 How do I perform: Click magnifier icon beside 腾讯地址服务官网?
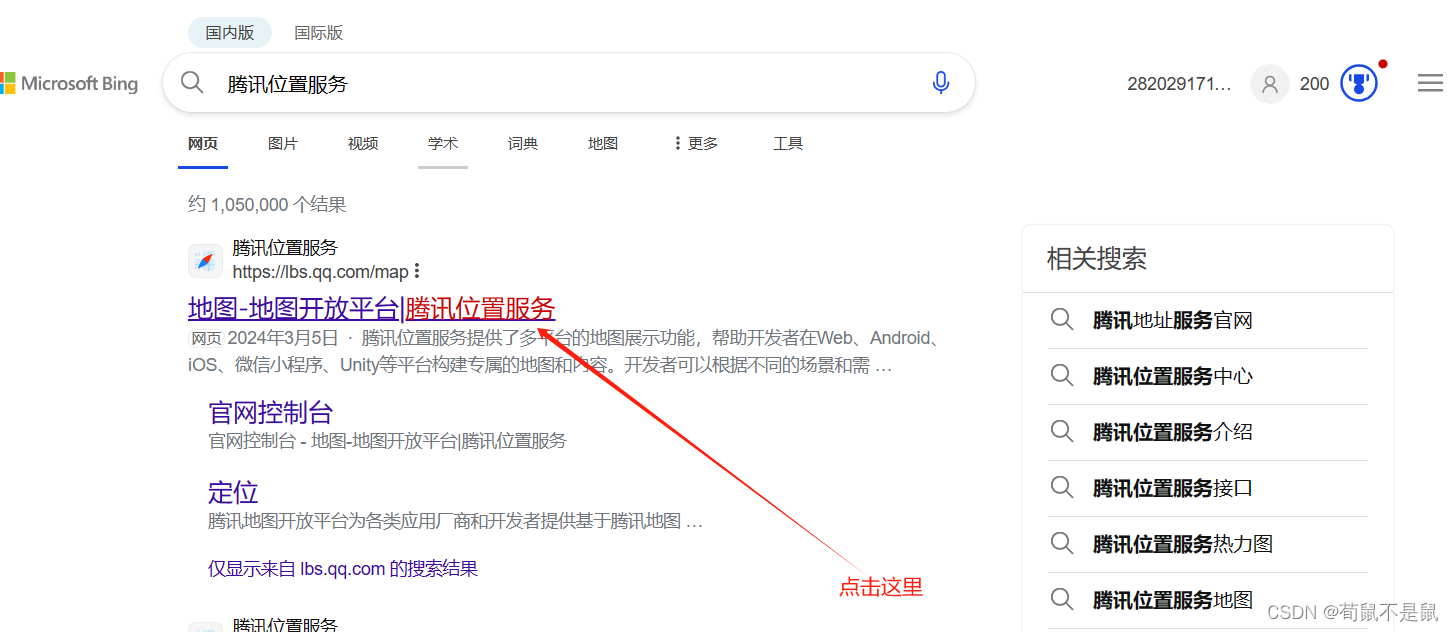point(1062,320)
